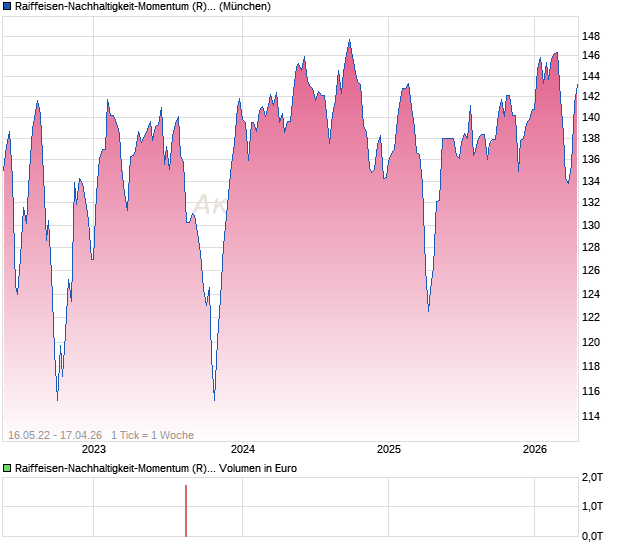Click the 142 price axis label
This screenshot has height=546, width=620.
click(x=591, y=96)
